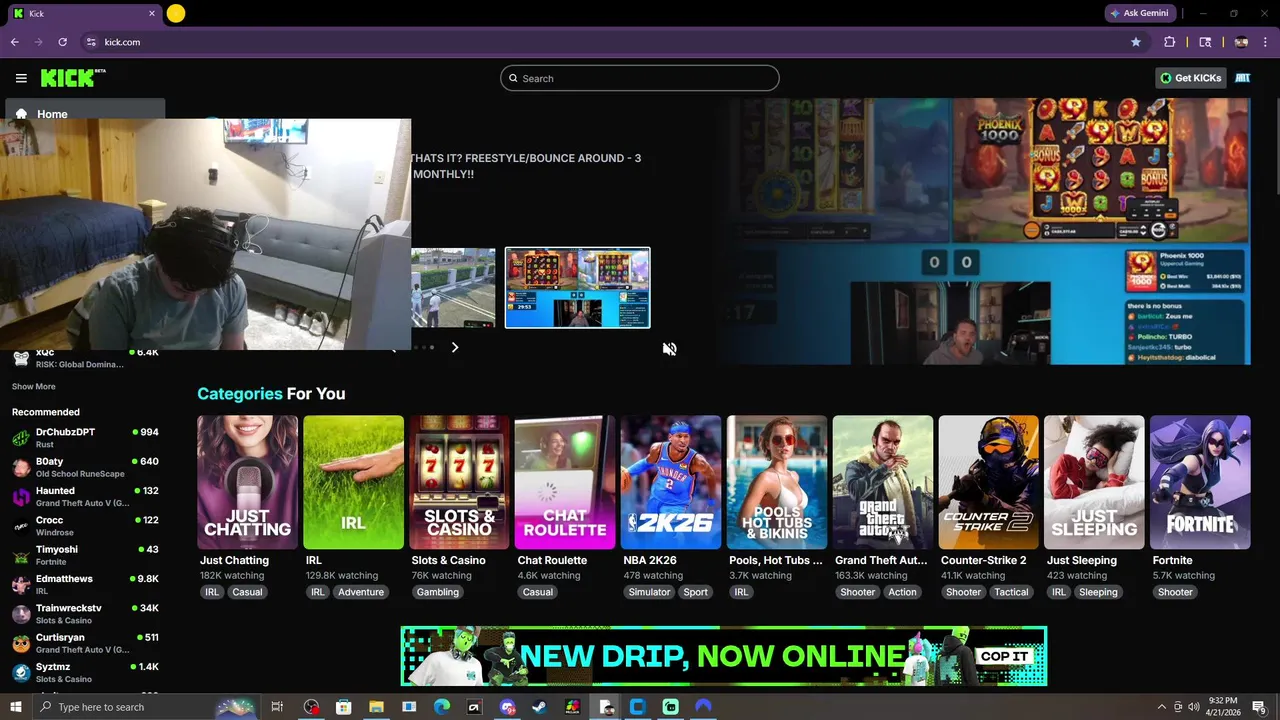Open Just Chatting category card
This screenshot has height=720, width=1280.
(x=247, y=482)
